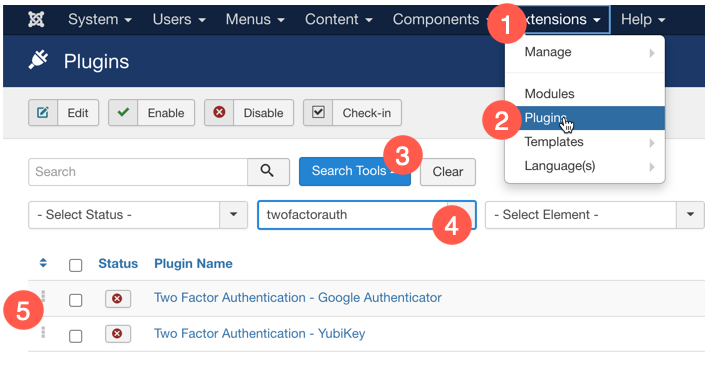Image resolution: width=705 pixels, height=379 pixels.
Task: Click the Disable toolbar button
Action: coord(249,112)
